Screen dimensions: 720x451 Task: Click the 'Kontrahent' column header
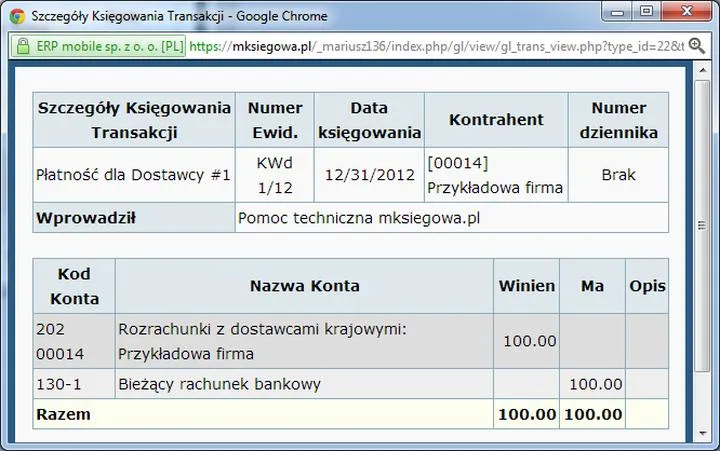coord(496,120)
